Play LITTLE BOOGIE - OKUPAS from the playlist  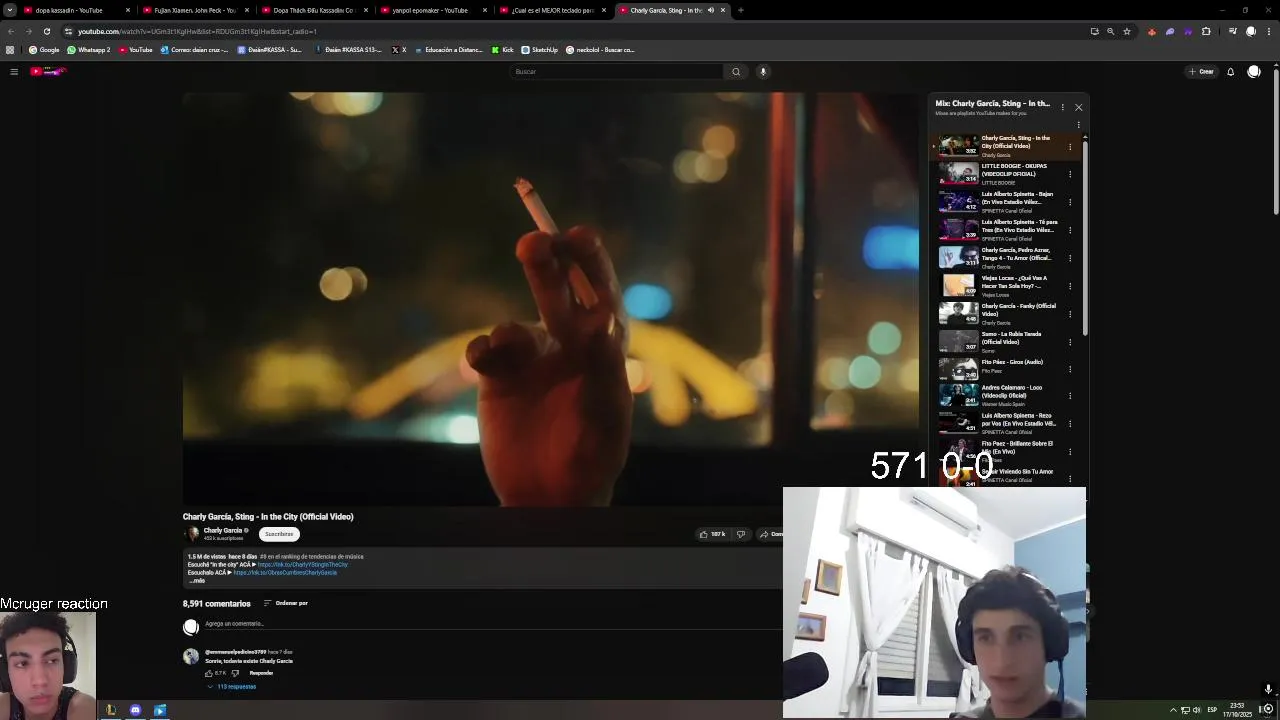tap(958, 173)
